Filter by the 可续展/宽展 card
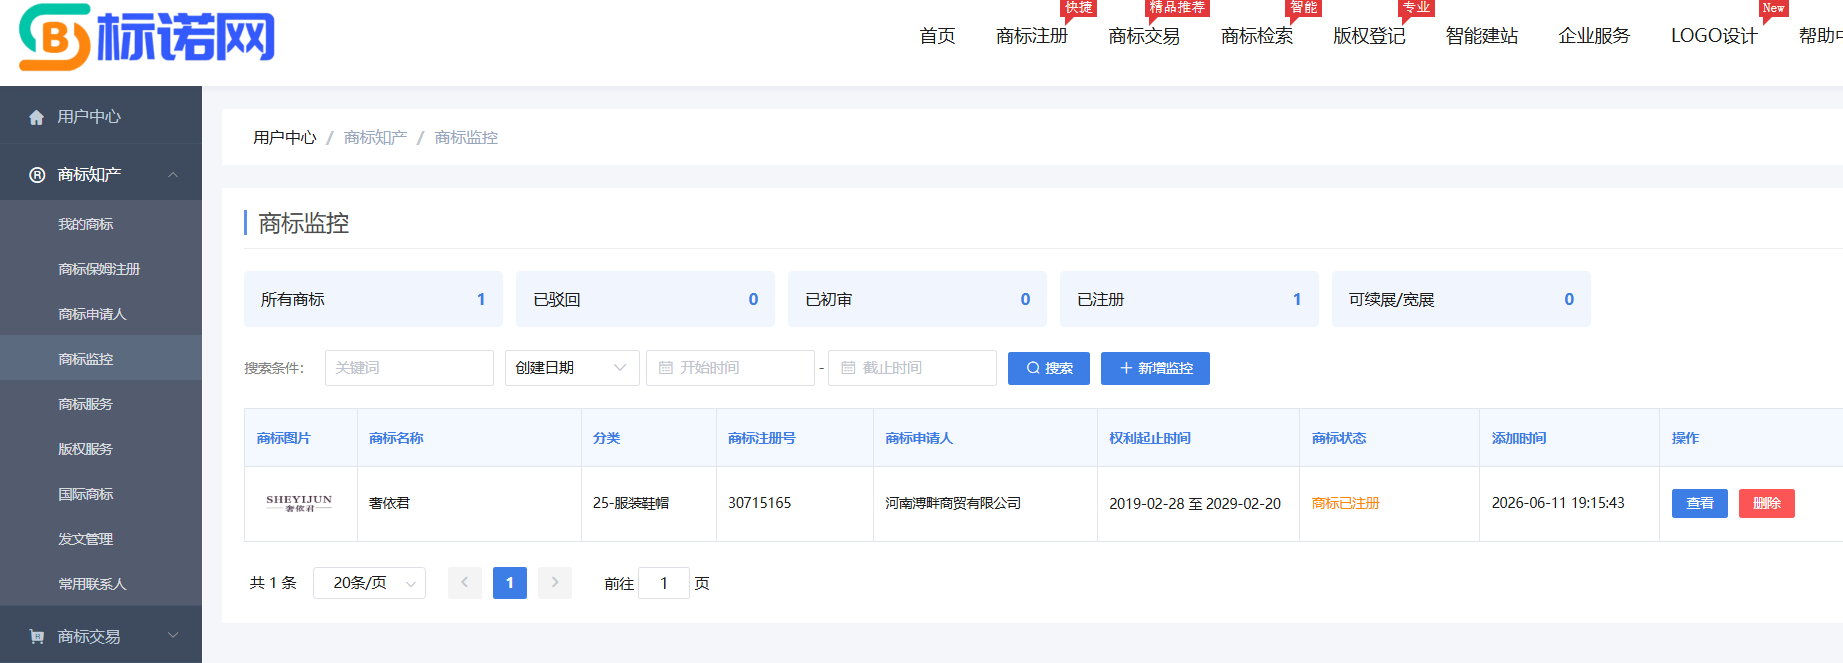1843x663 pixels. tap(1461, 299)
